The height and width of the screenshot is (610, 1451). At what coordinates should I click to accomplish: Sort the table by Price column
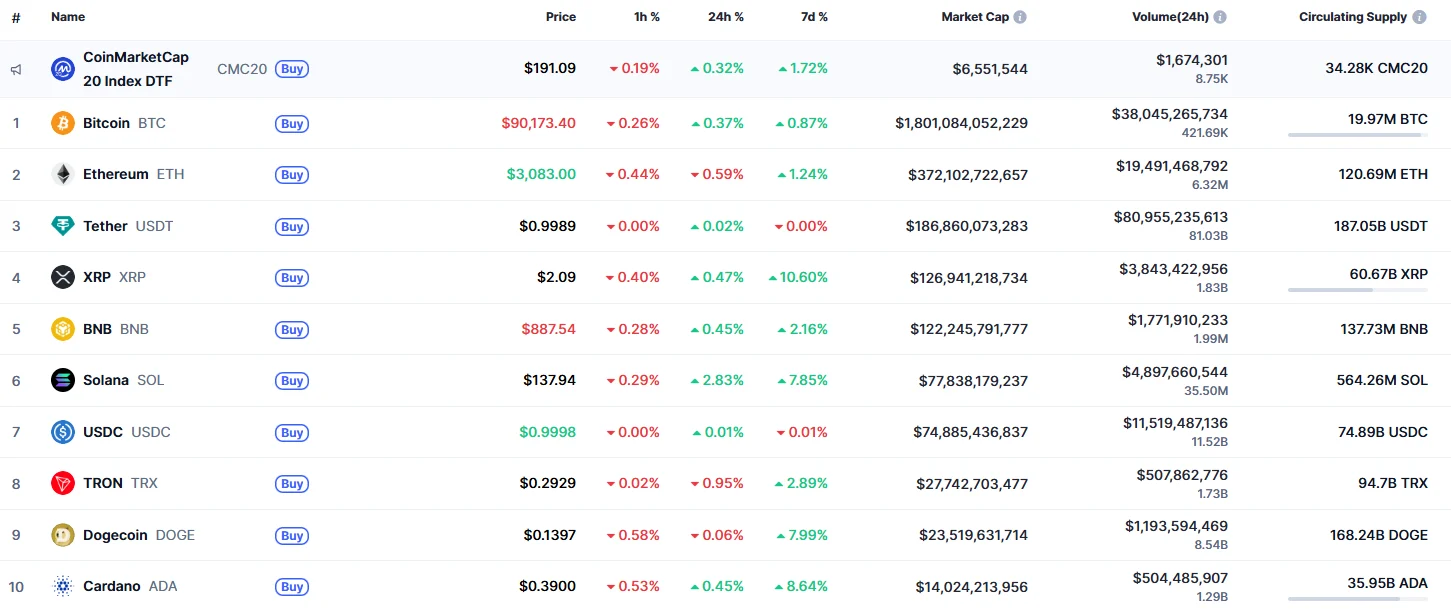tap(560, 17)
